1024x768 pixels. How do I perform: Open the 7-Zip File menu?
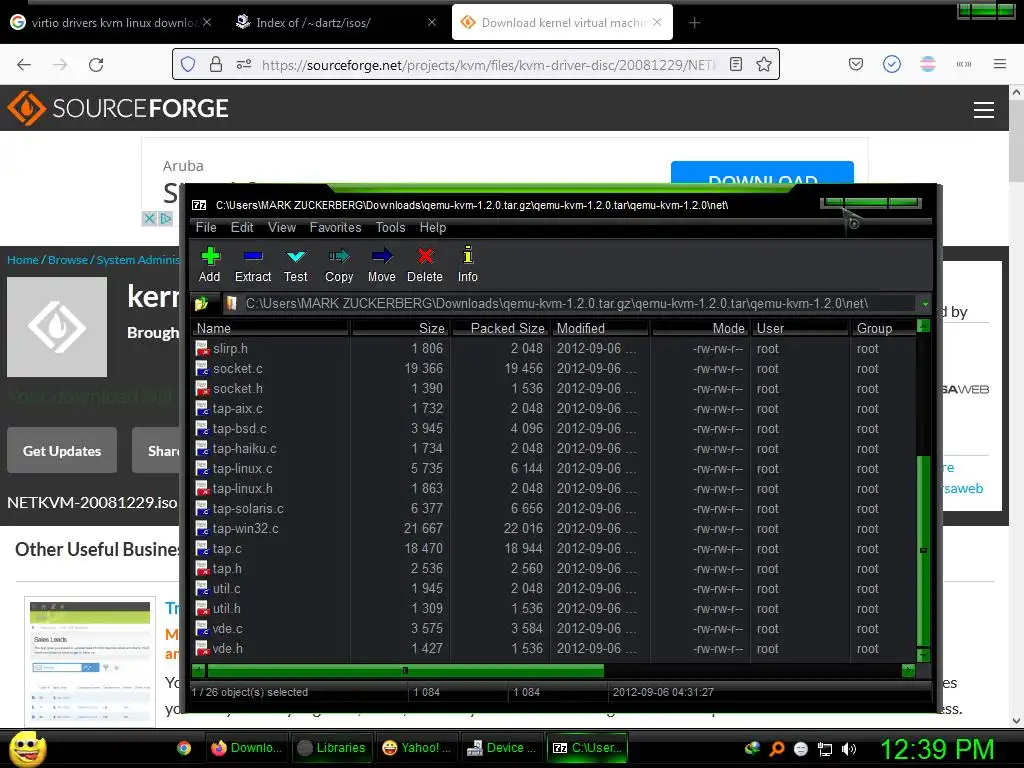(206, 227)
